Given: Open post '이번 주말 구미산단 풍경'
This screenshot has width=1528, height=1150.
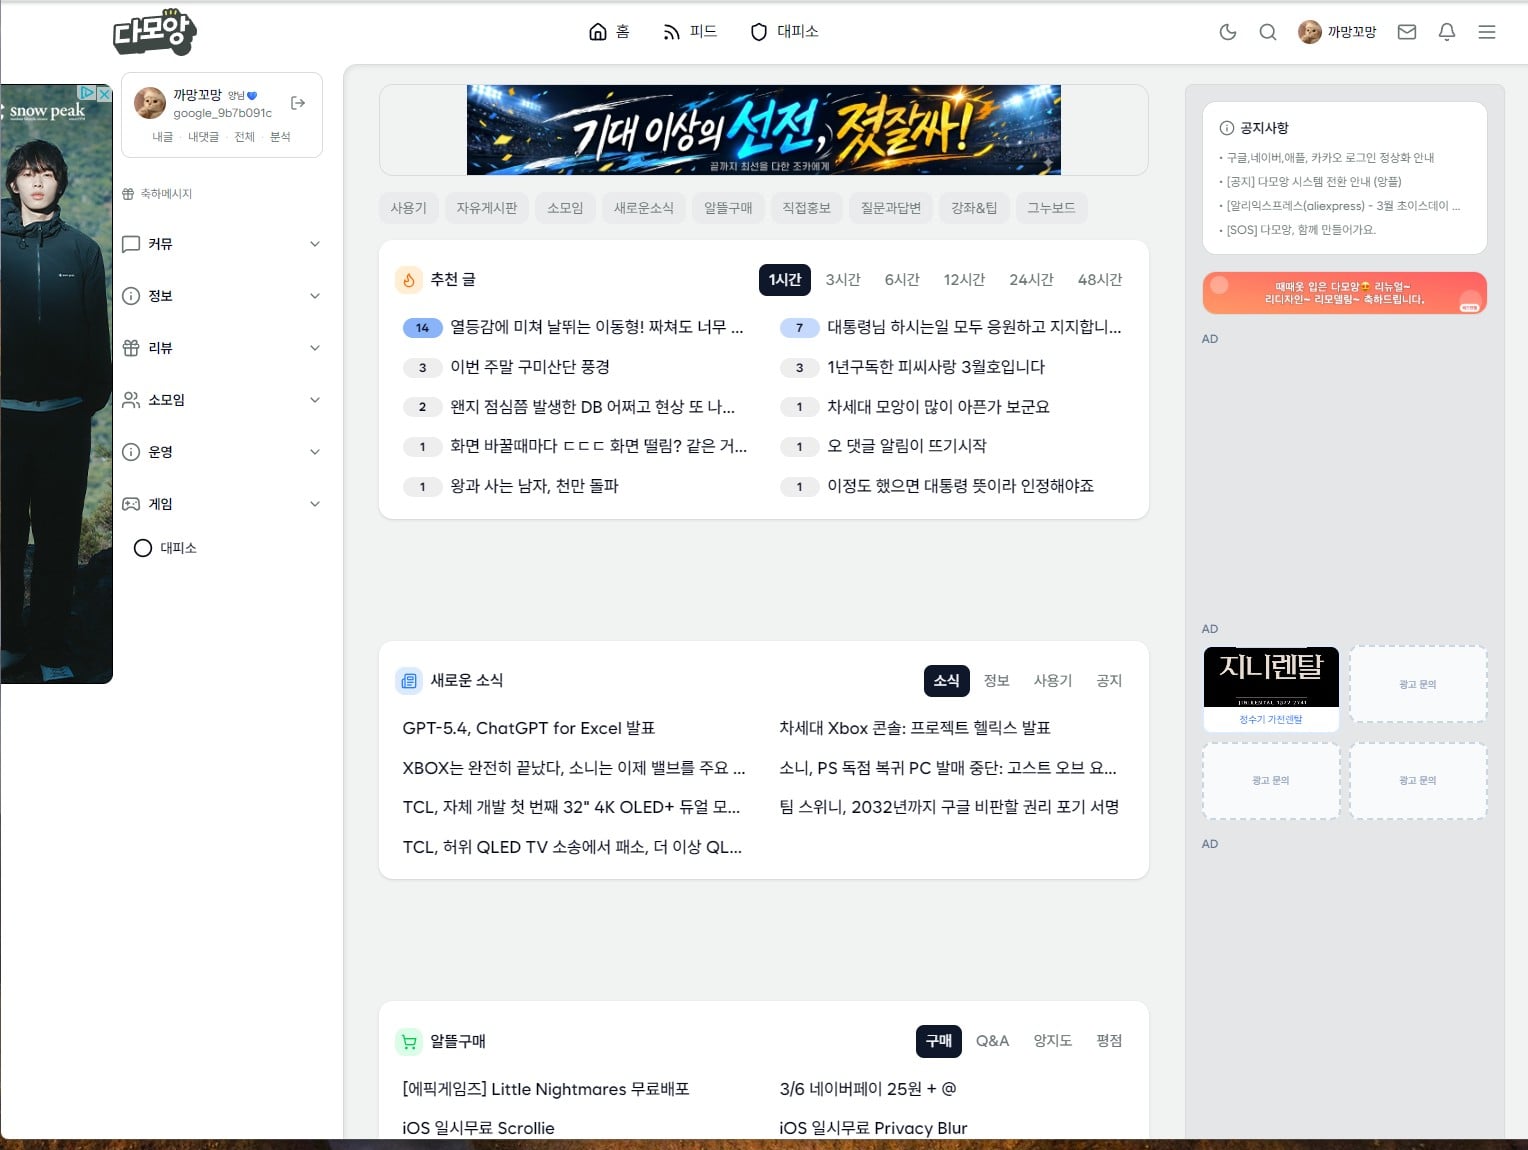Looking at the screenshot, I should 529,367.
